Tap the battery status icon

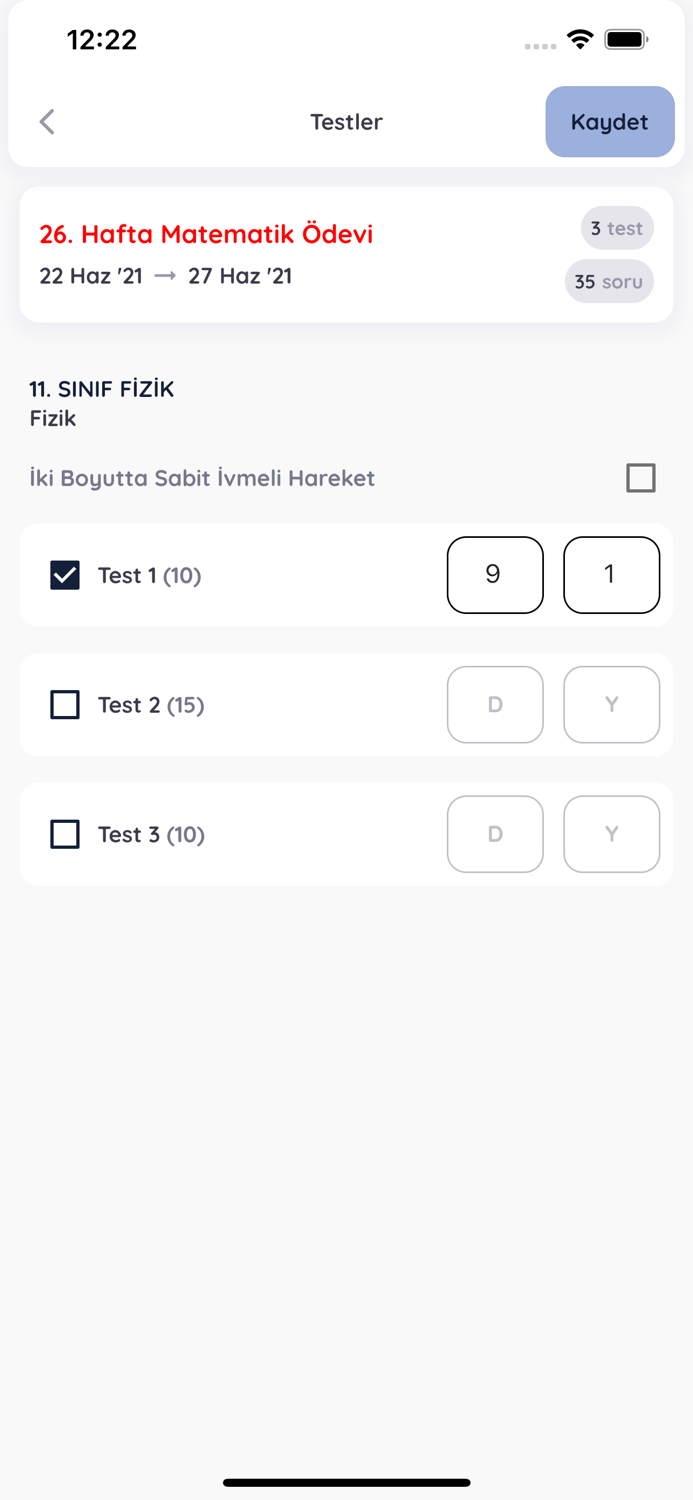point(627,40)
